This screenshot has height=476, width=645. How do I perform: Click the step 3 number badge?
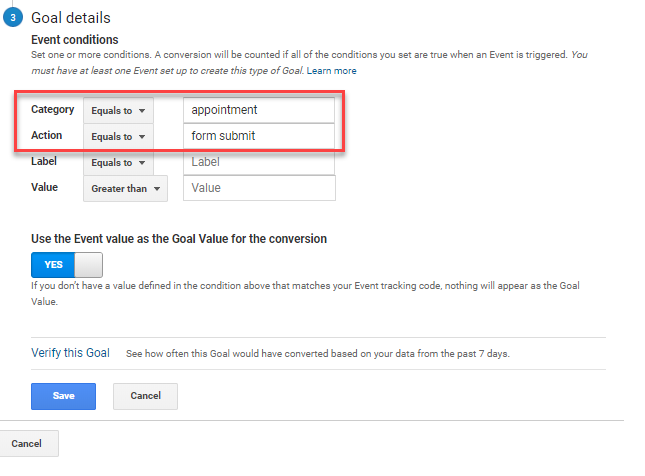click(x=14, y=19)
